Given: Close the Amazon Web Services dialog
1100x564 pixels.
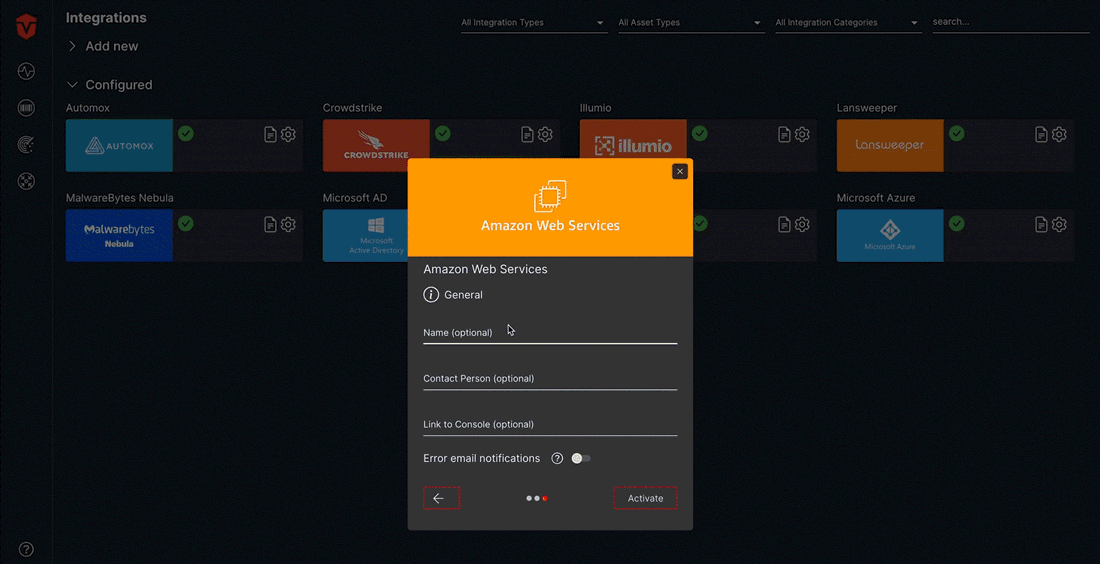Looking at the screenshot, I should 680,171.
